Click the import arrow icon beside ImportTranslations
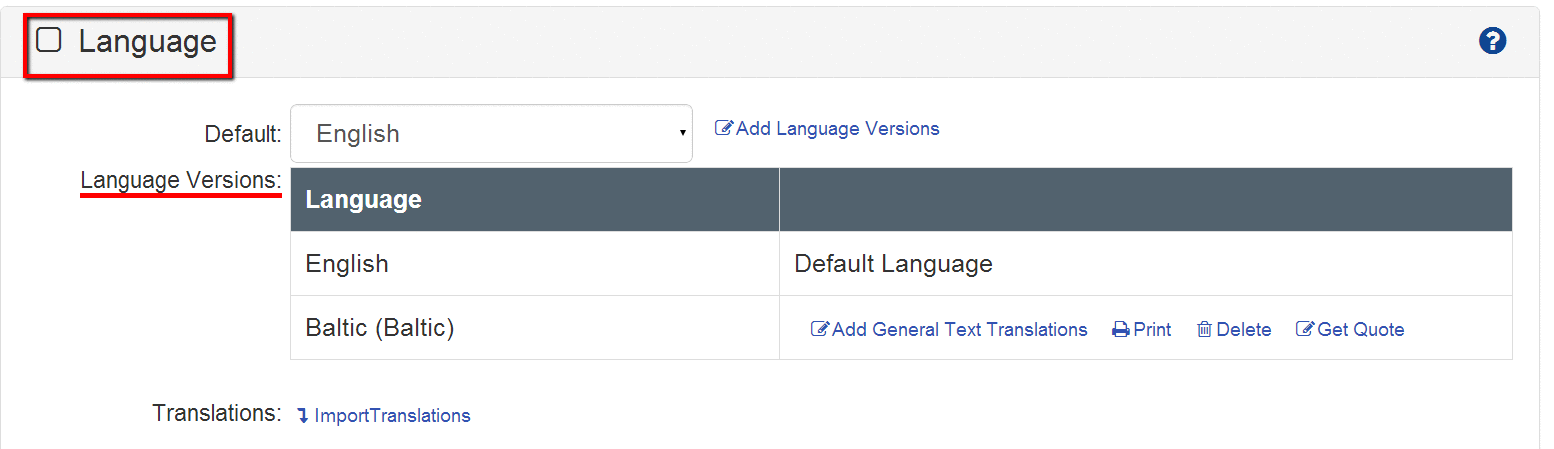Screen dimensions: 1554x449 (303, 416)
